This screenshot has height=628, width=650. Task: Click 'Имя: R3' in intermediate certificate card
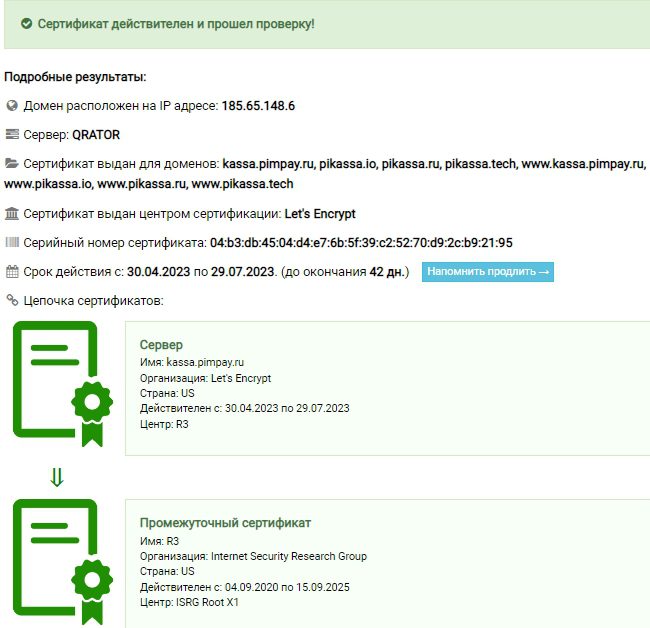click(x=159, y=541)
